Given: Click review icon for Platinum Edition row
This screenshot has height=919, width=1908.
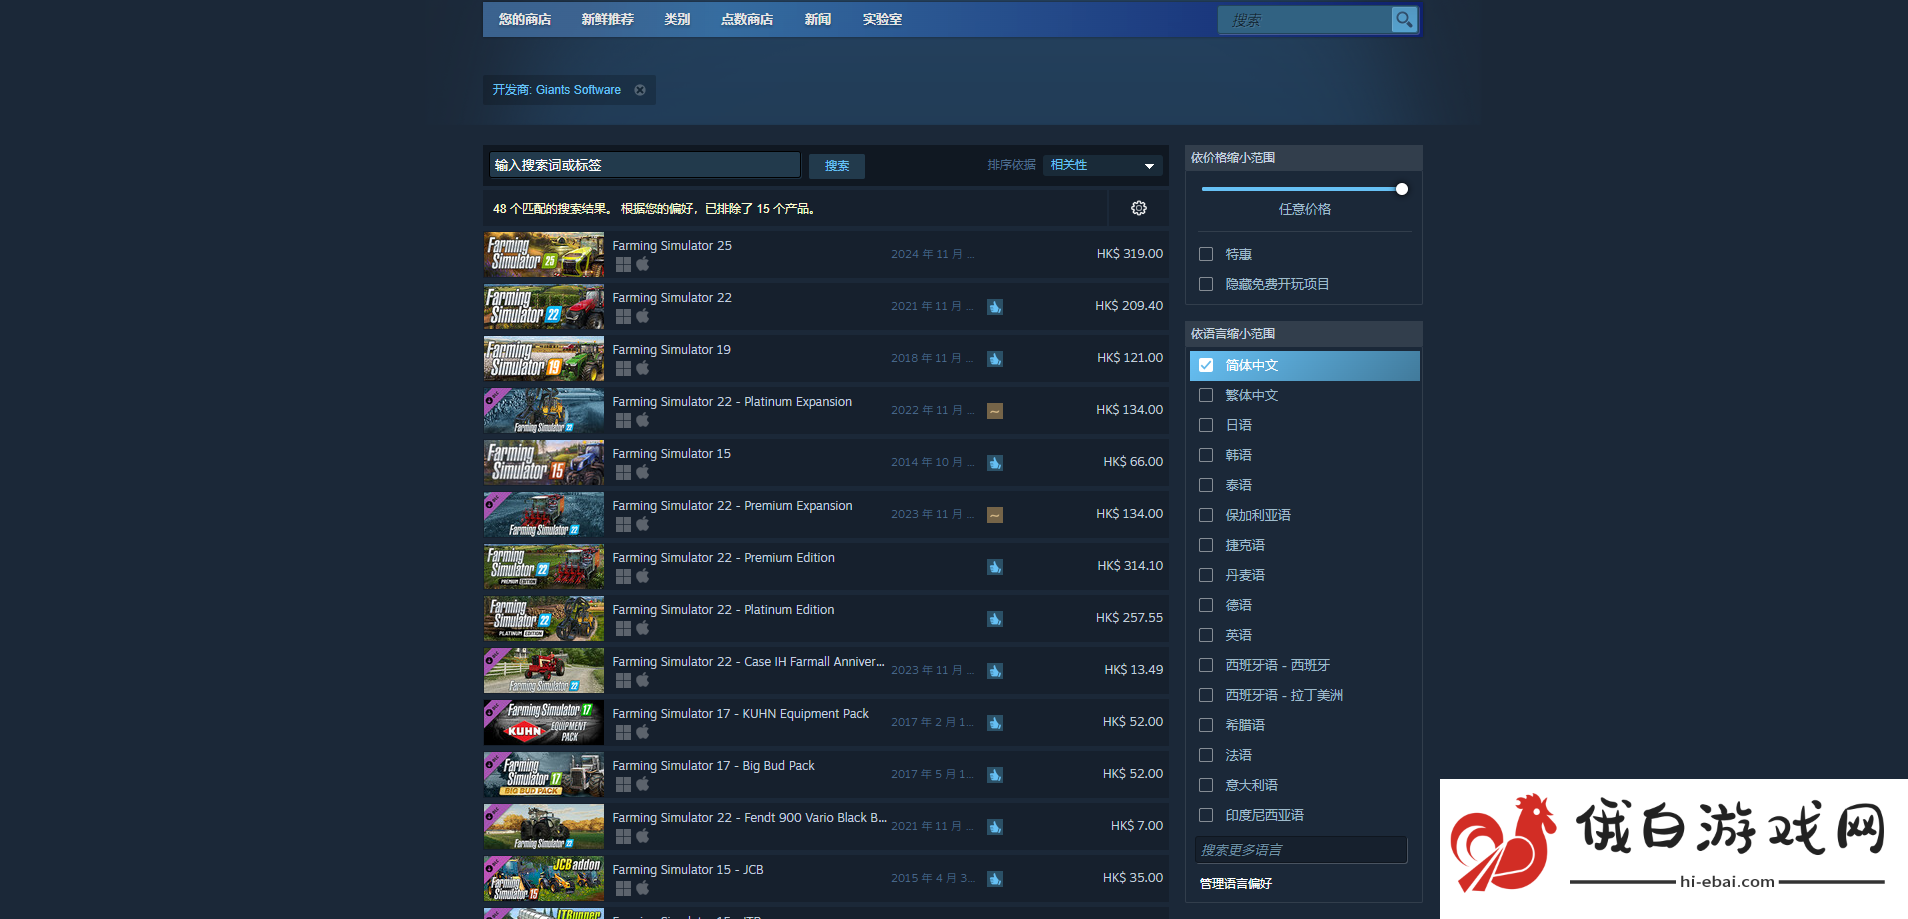Looking at the screenshot, I should pyautogui.click(x=995, y=619).
